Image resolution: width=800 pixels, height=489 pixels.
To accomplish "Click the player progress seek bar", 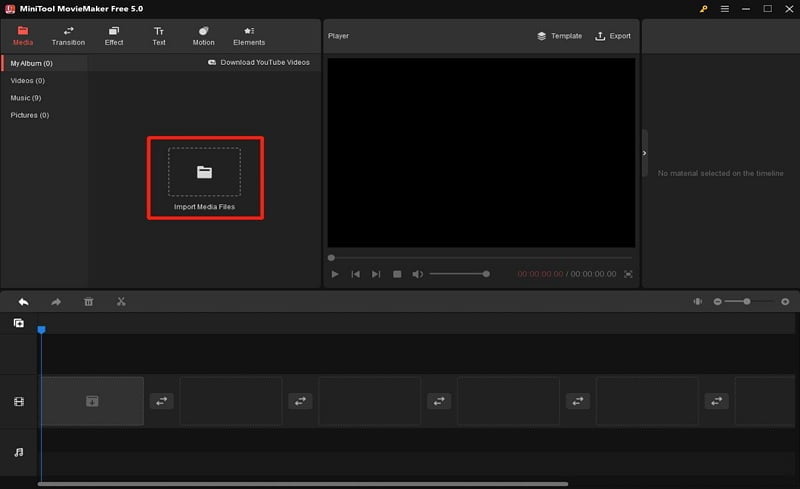I will click(481, 258).
